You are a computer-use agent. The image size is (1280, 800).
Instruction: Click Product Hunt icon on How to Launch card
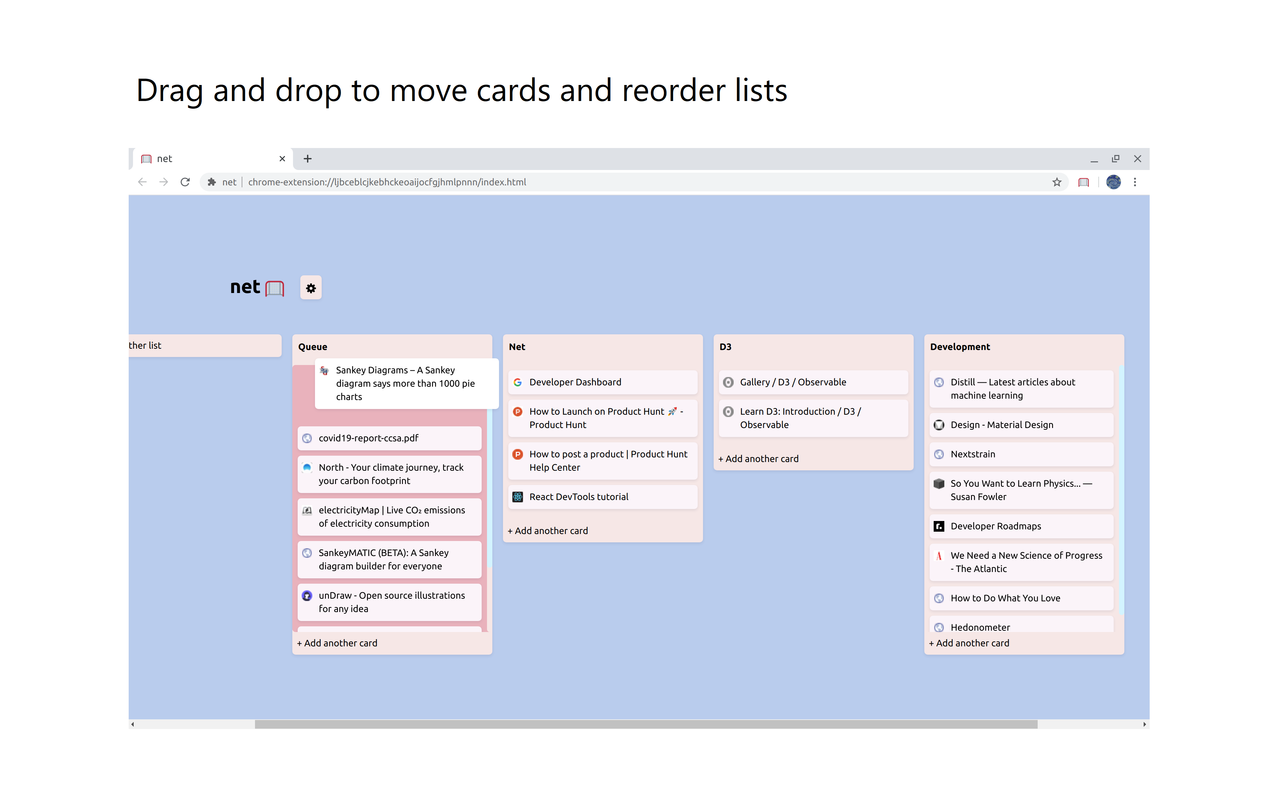click(x=517, y=411)
